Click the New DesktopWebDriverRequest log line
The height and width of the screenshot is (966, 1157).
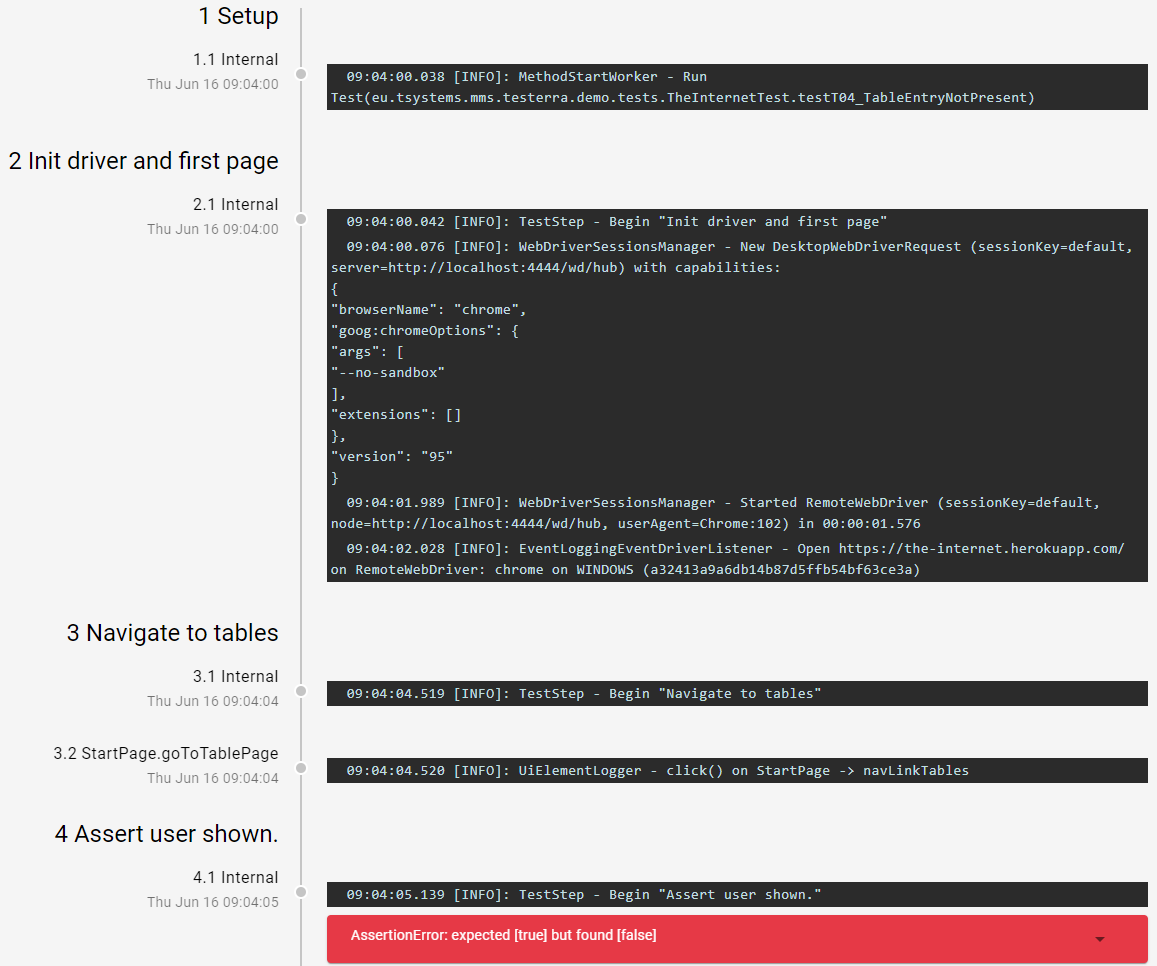tap(737, 257)
